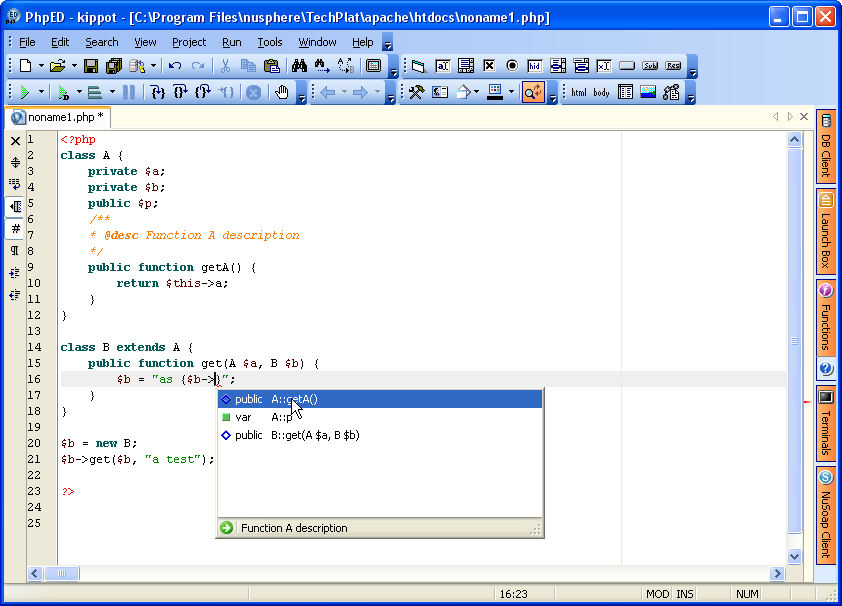This screenshot has width=842, height=606.
Task: Click the Undo arrow icon
Action: point(175,66)
